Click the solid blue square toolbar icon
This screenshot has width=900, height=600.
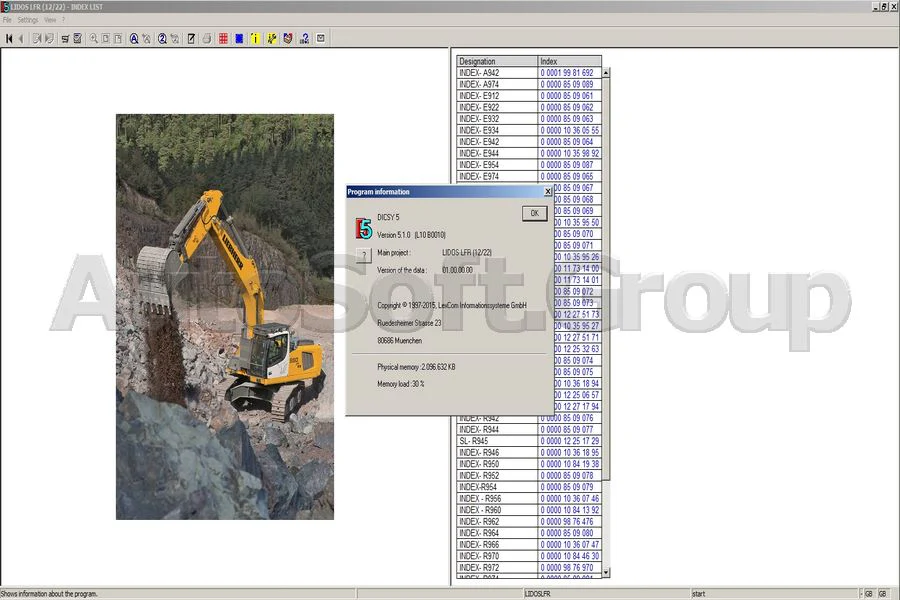(239, 39)
